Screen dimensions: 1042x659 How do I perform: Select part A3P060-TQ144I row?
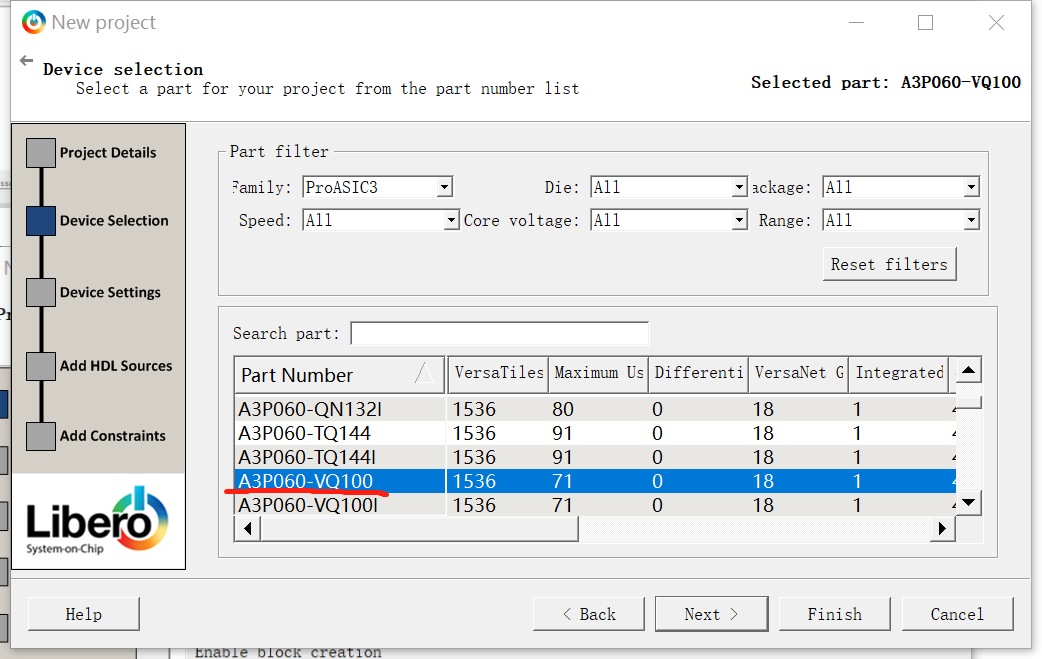coord(595,457)
